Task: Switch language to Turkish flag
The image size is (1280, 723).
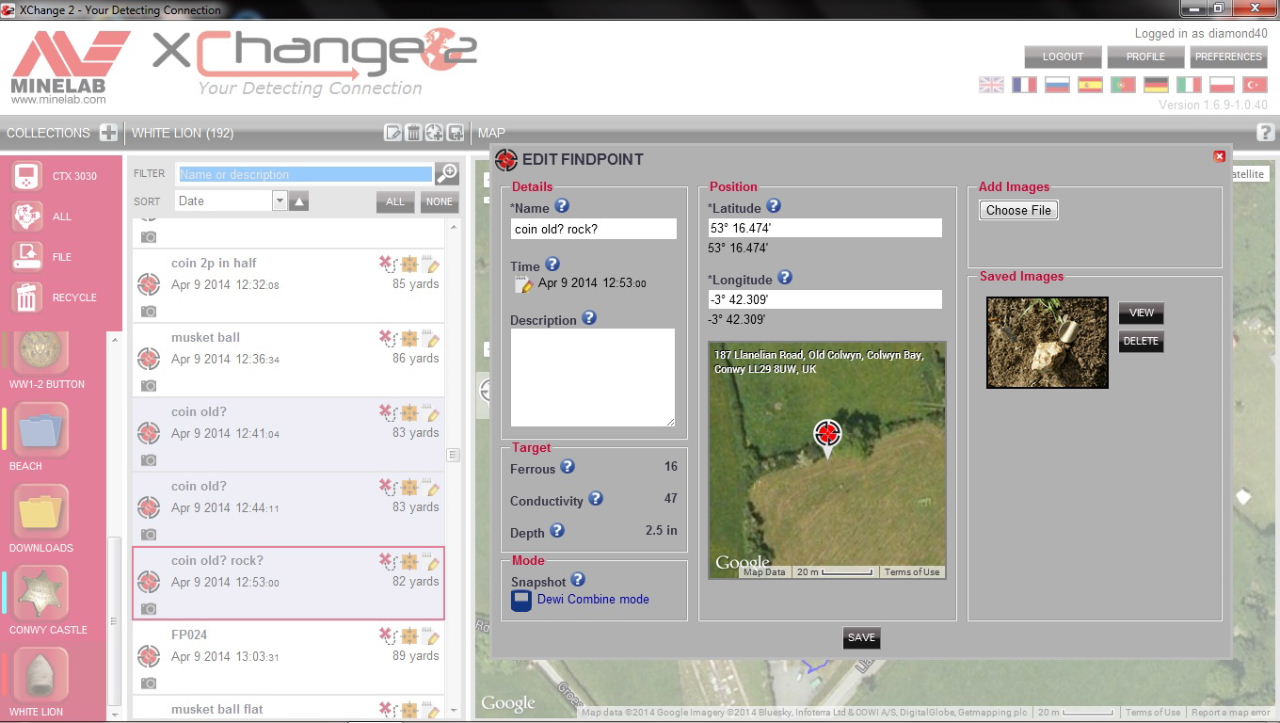Action: (1254, 85)
